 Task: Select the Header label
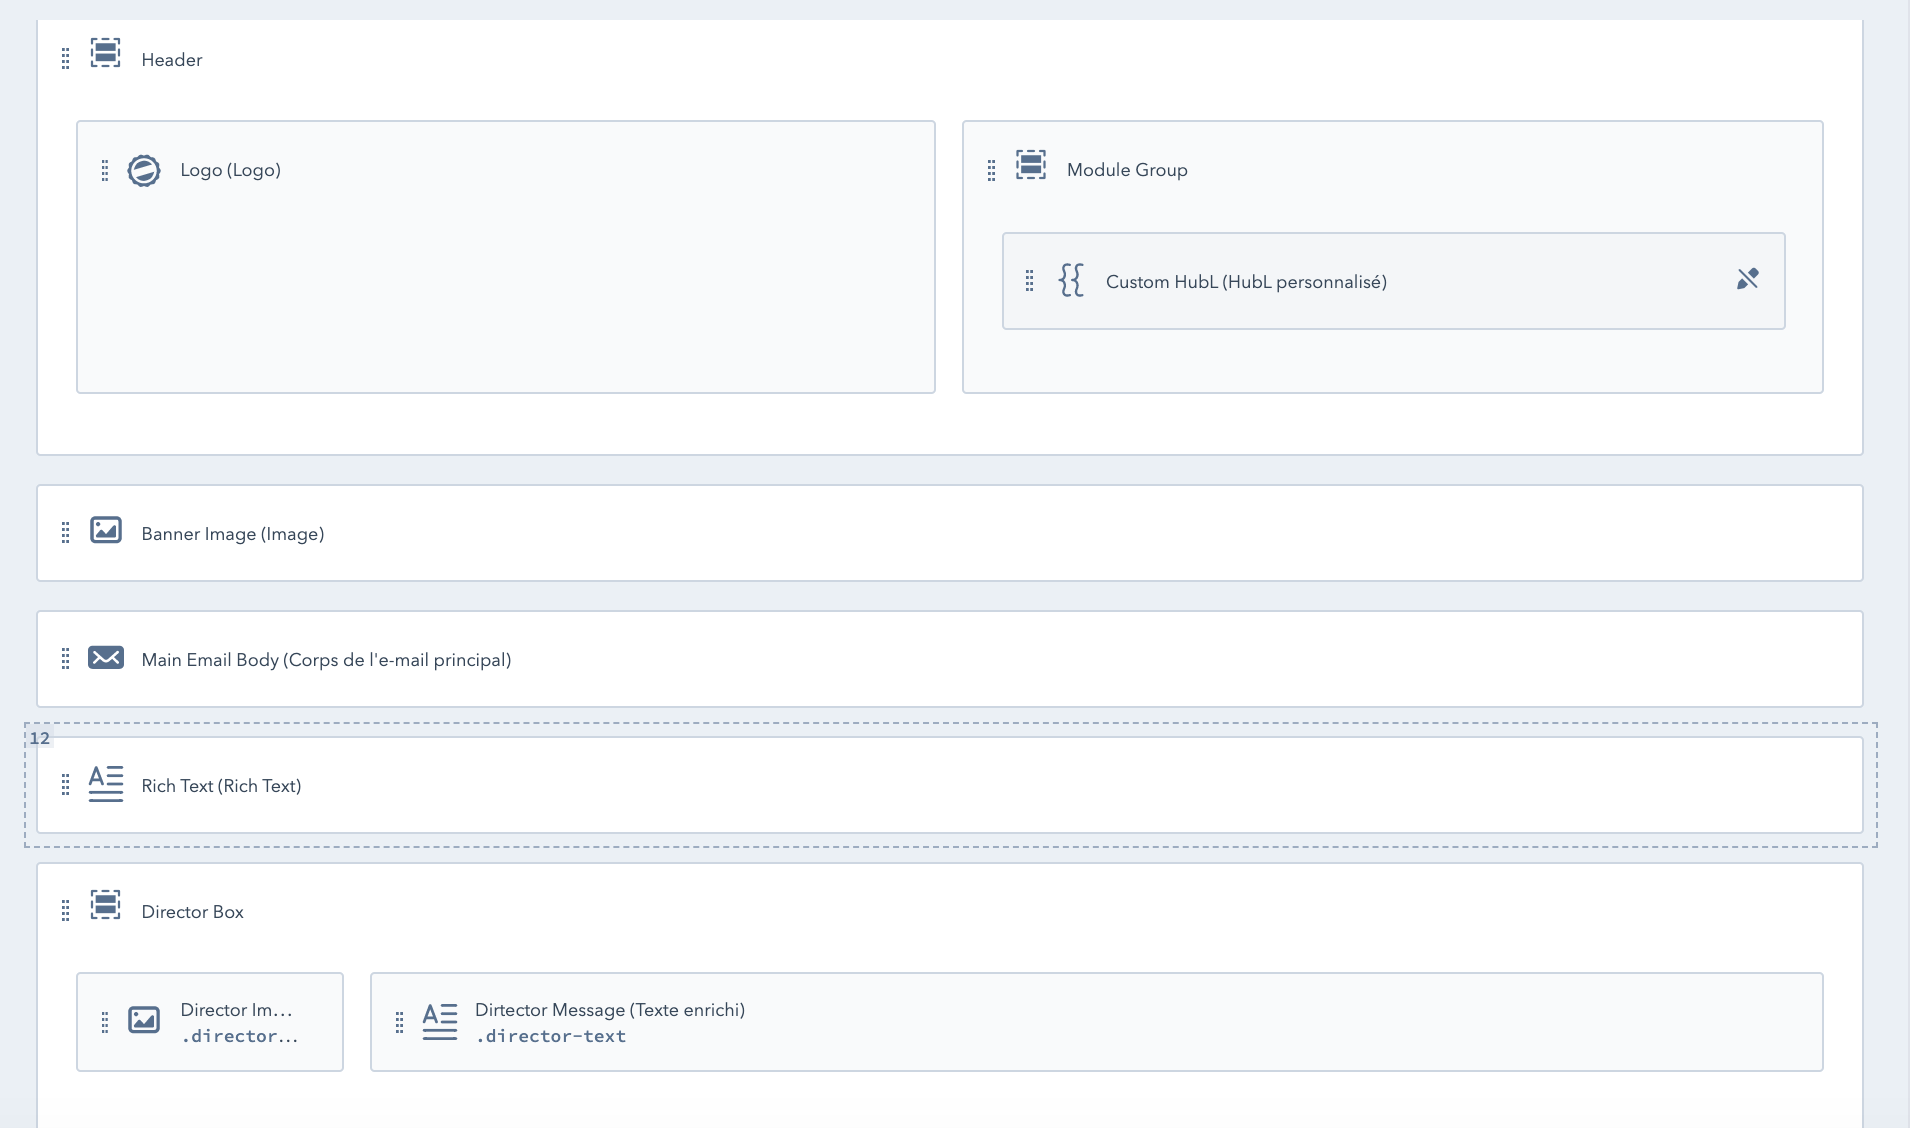coord(172,60)
